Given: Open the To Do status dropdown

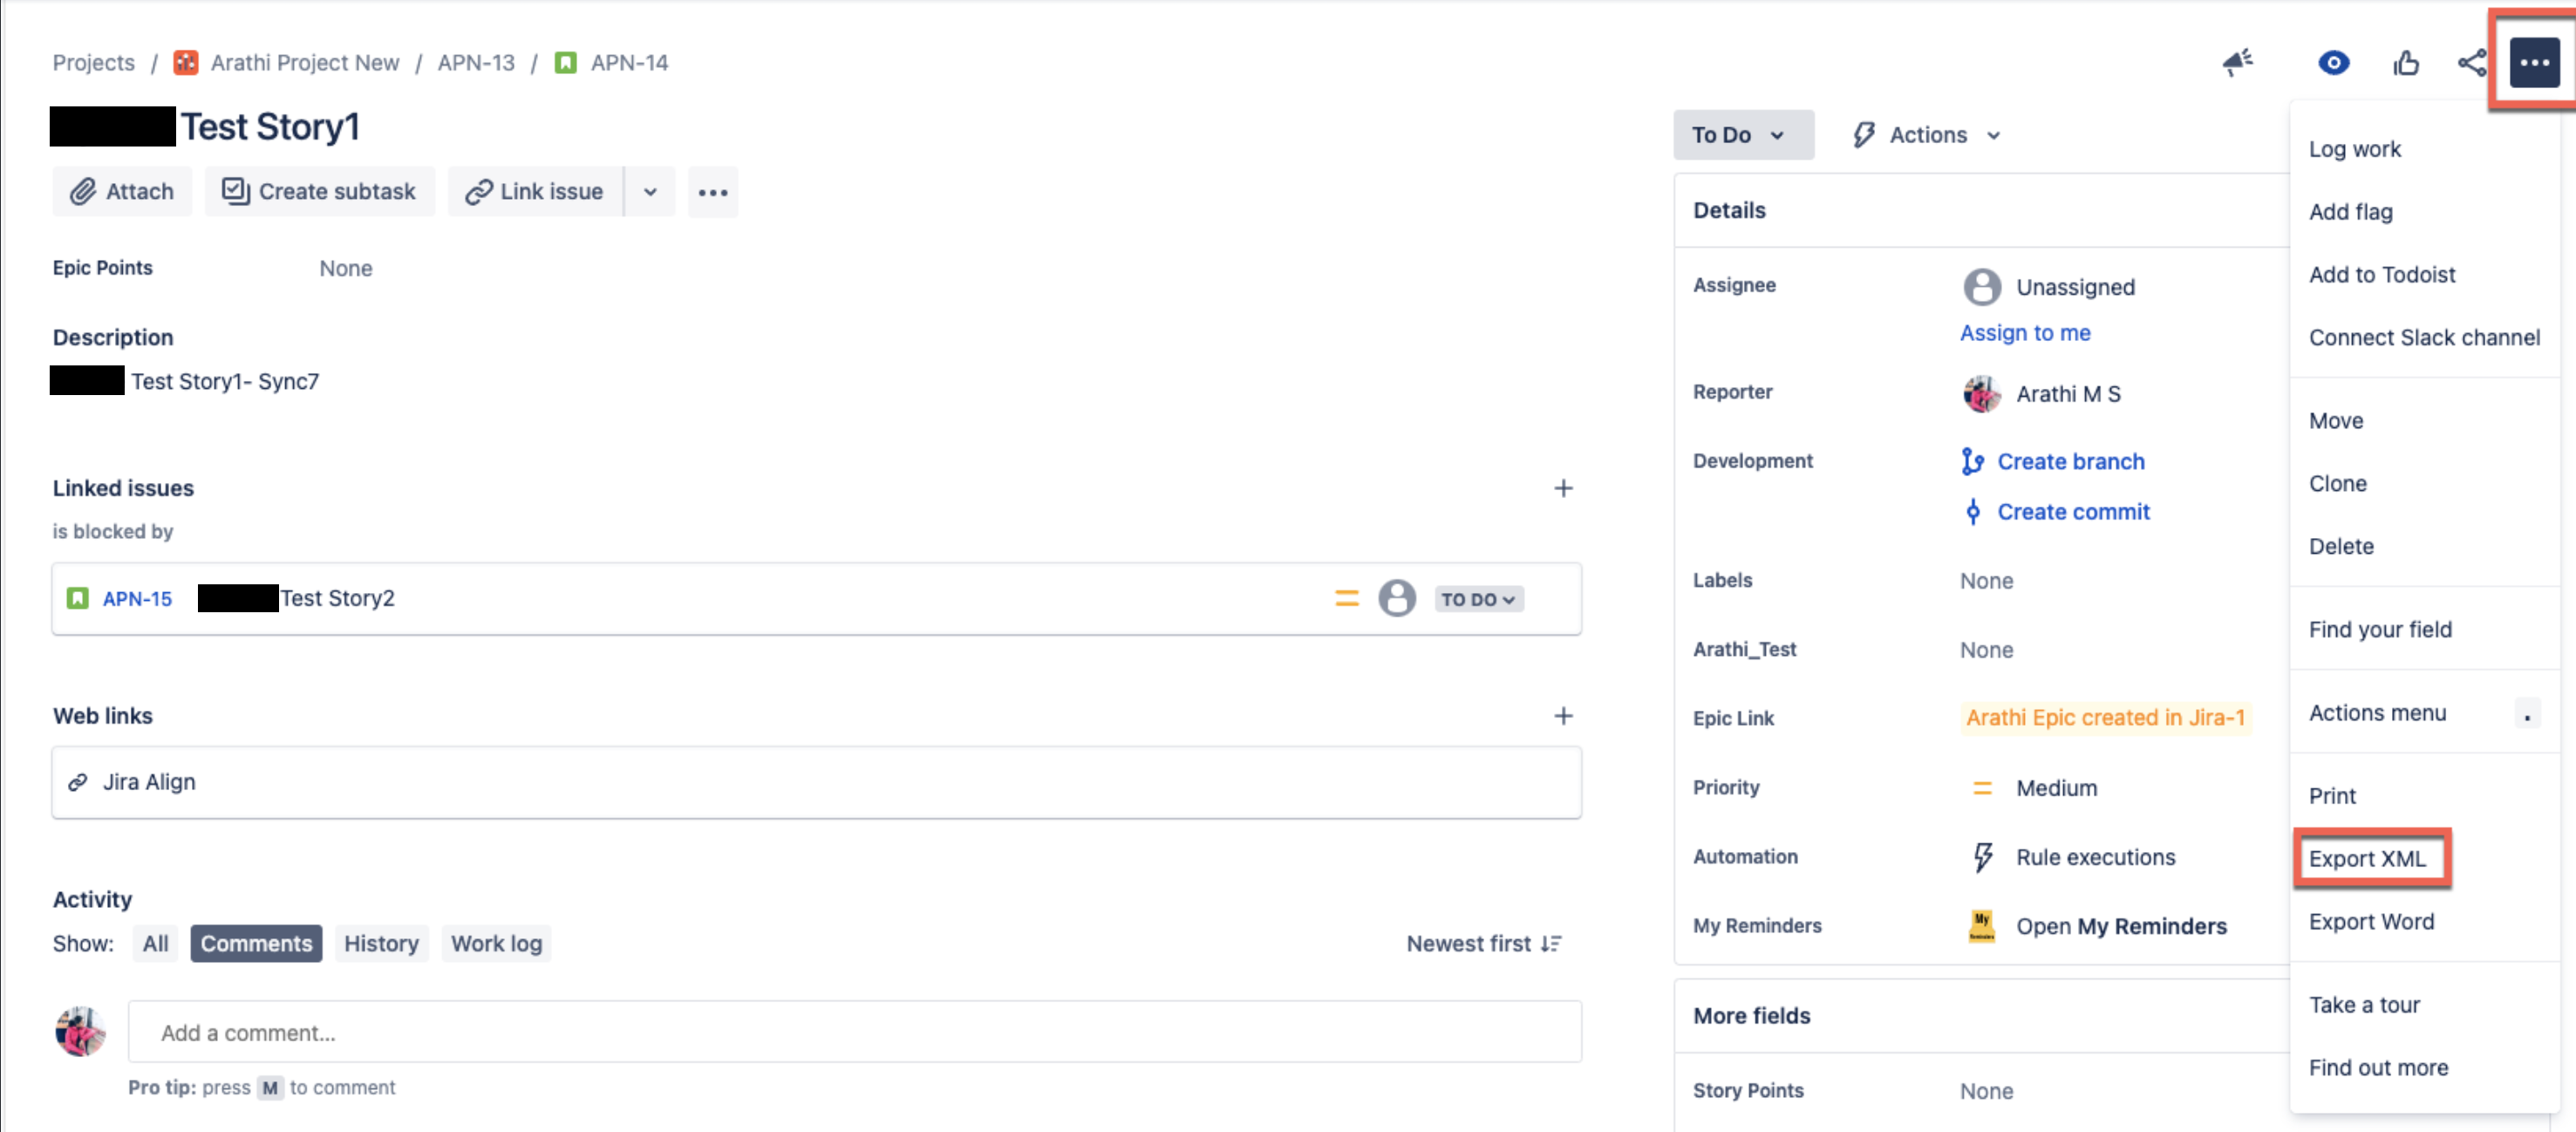Looking at the screenshot, I should (1743, 134).
